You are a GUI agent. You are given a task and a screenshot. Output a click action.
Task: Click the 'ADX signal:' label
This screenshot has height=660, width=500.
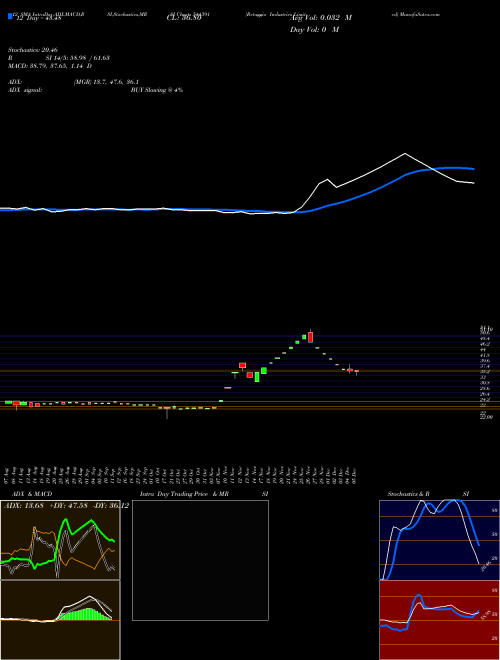click(x=24, y=90)
